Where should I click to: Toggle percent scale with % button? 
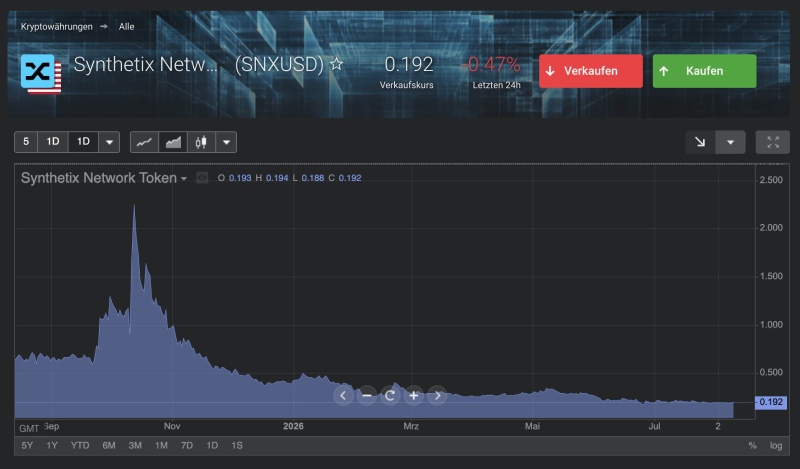point(752,446)
